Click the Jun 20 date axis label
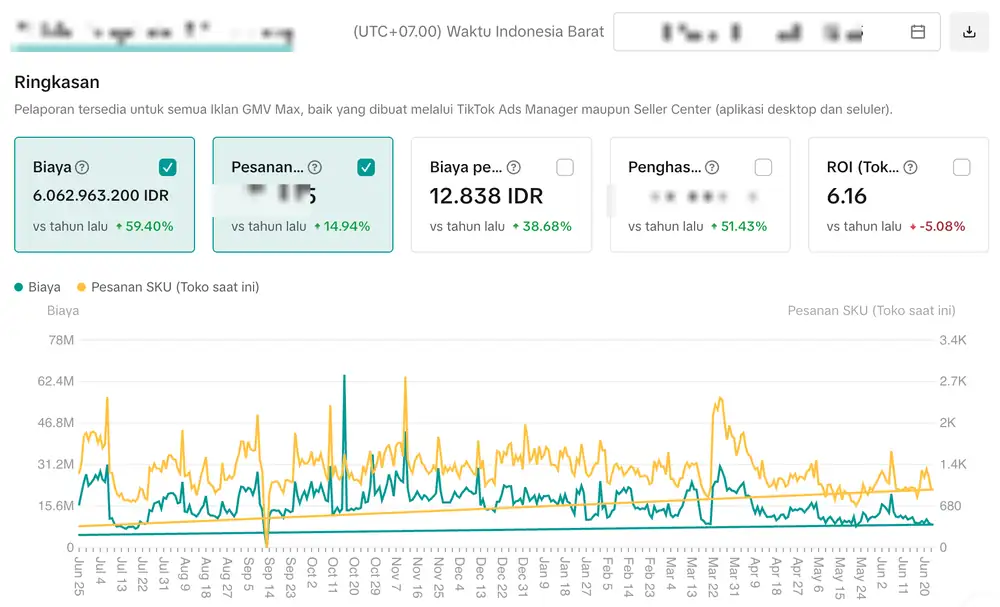Image resolution: width=1000 pixels, height=607 pixels. click(923, 576)
